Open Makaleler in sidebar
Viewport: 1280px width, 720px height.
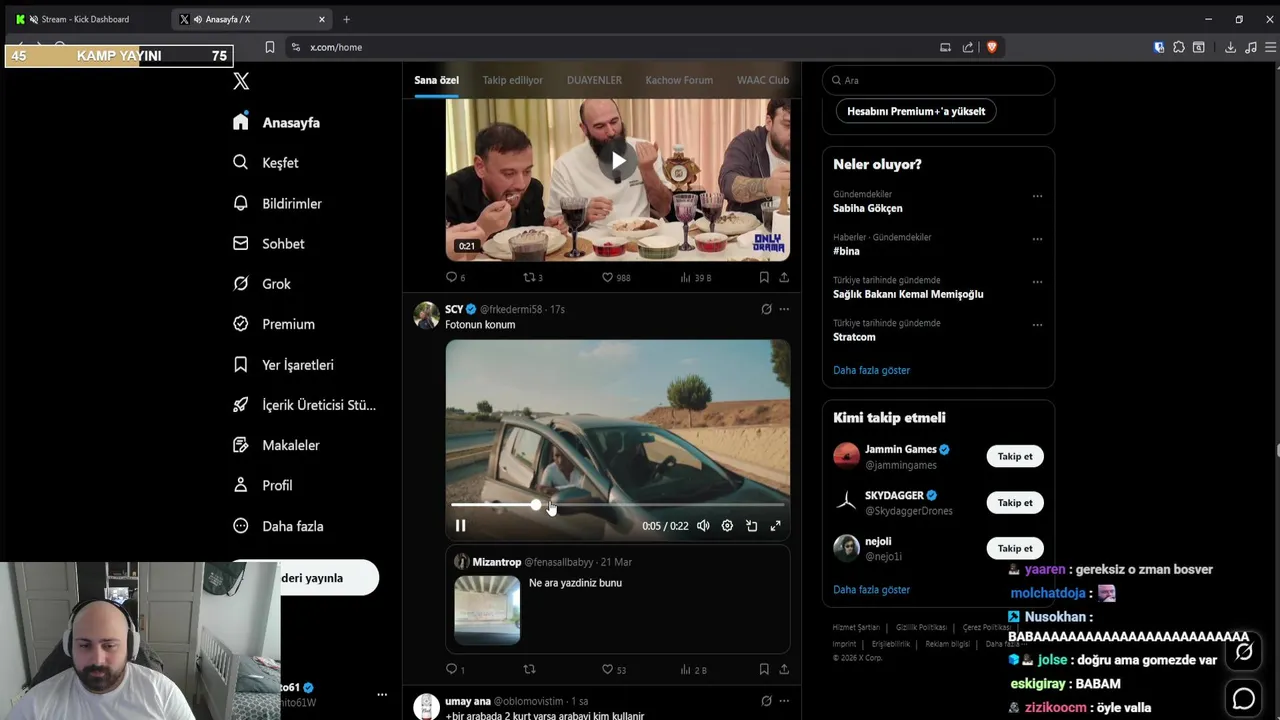tap(276, 445)
